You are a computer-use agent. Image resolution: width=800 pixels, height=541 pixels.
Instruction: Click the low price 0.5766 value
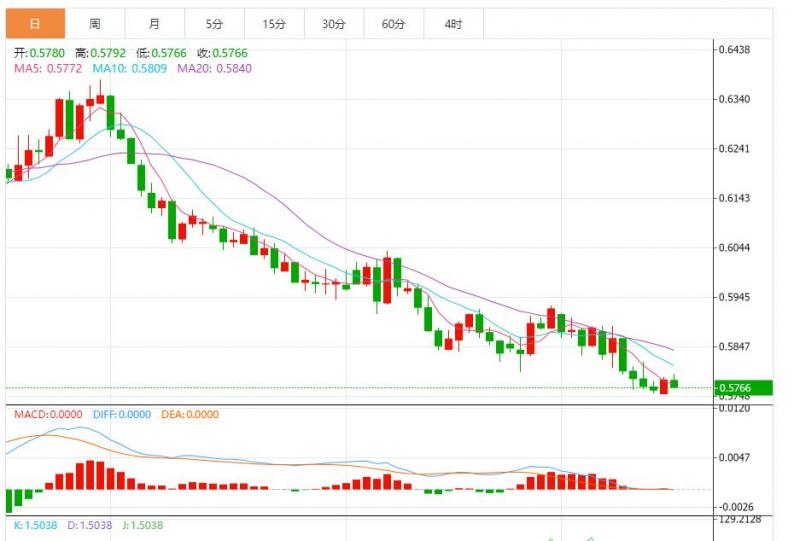(x=169, y=53)
